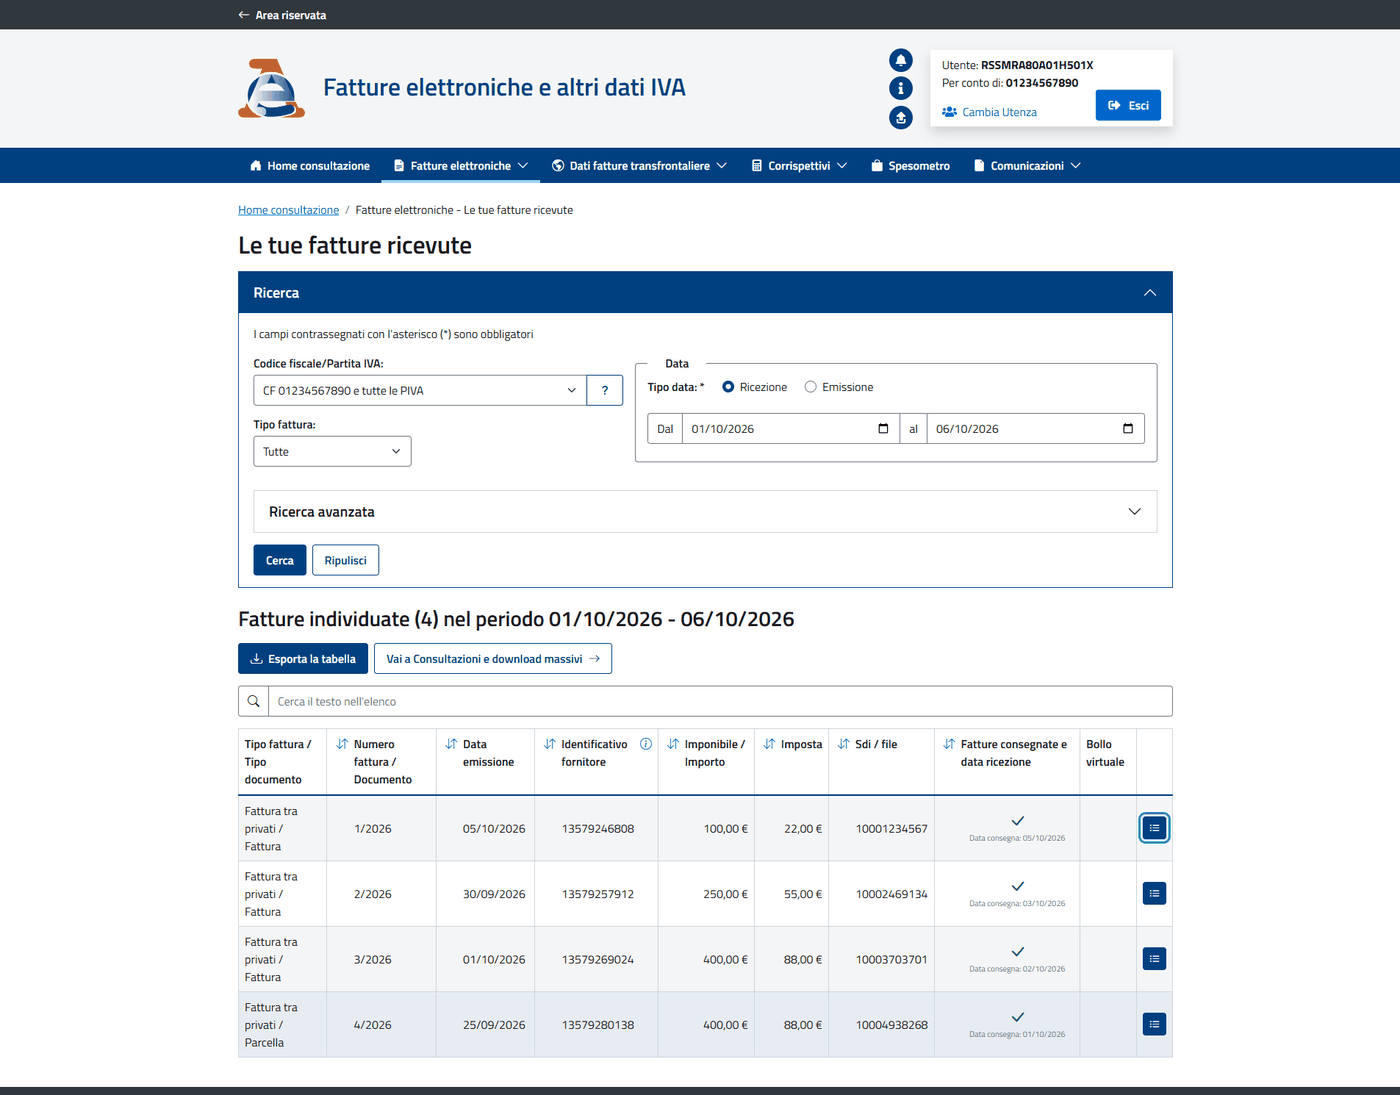Open details icon for invoice 4/2026

(1154, 1024)
